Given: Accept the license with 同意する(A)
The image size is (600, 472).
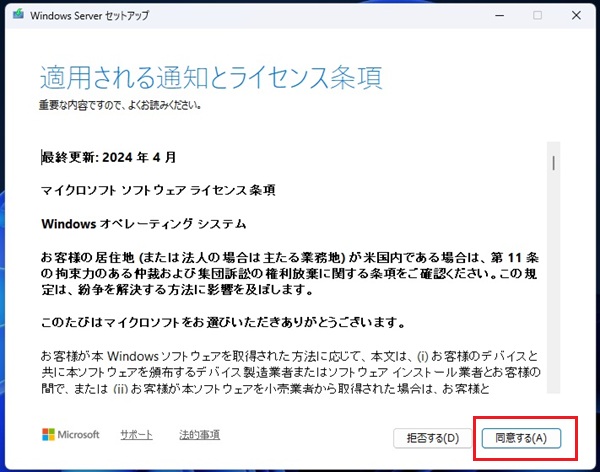Looking at the screenshot, I should tap(521, 438).
